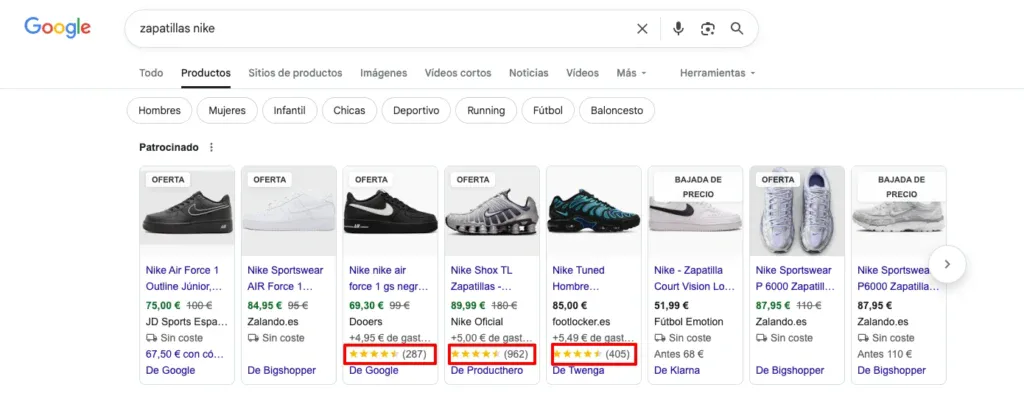1024x404 pixels.
Task: Toggle the Running filter chip
Action: click(485, 110)
